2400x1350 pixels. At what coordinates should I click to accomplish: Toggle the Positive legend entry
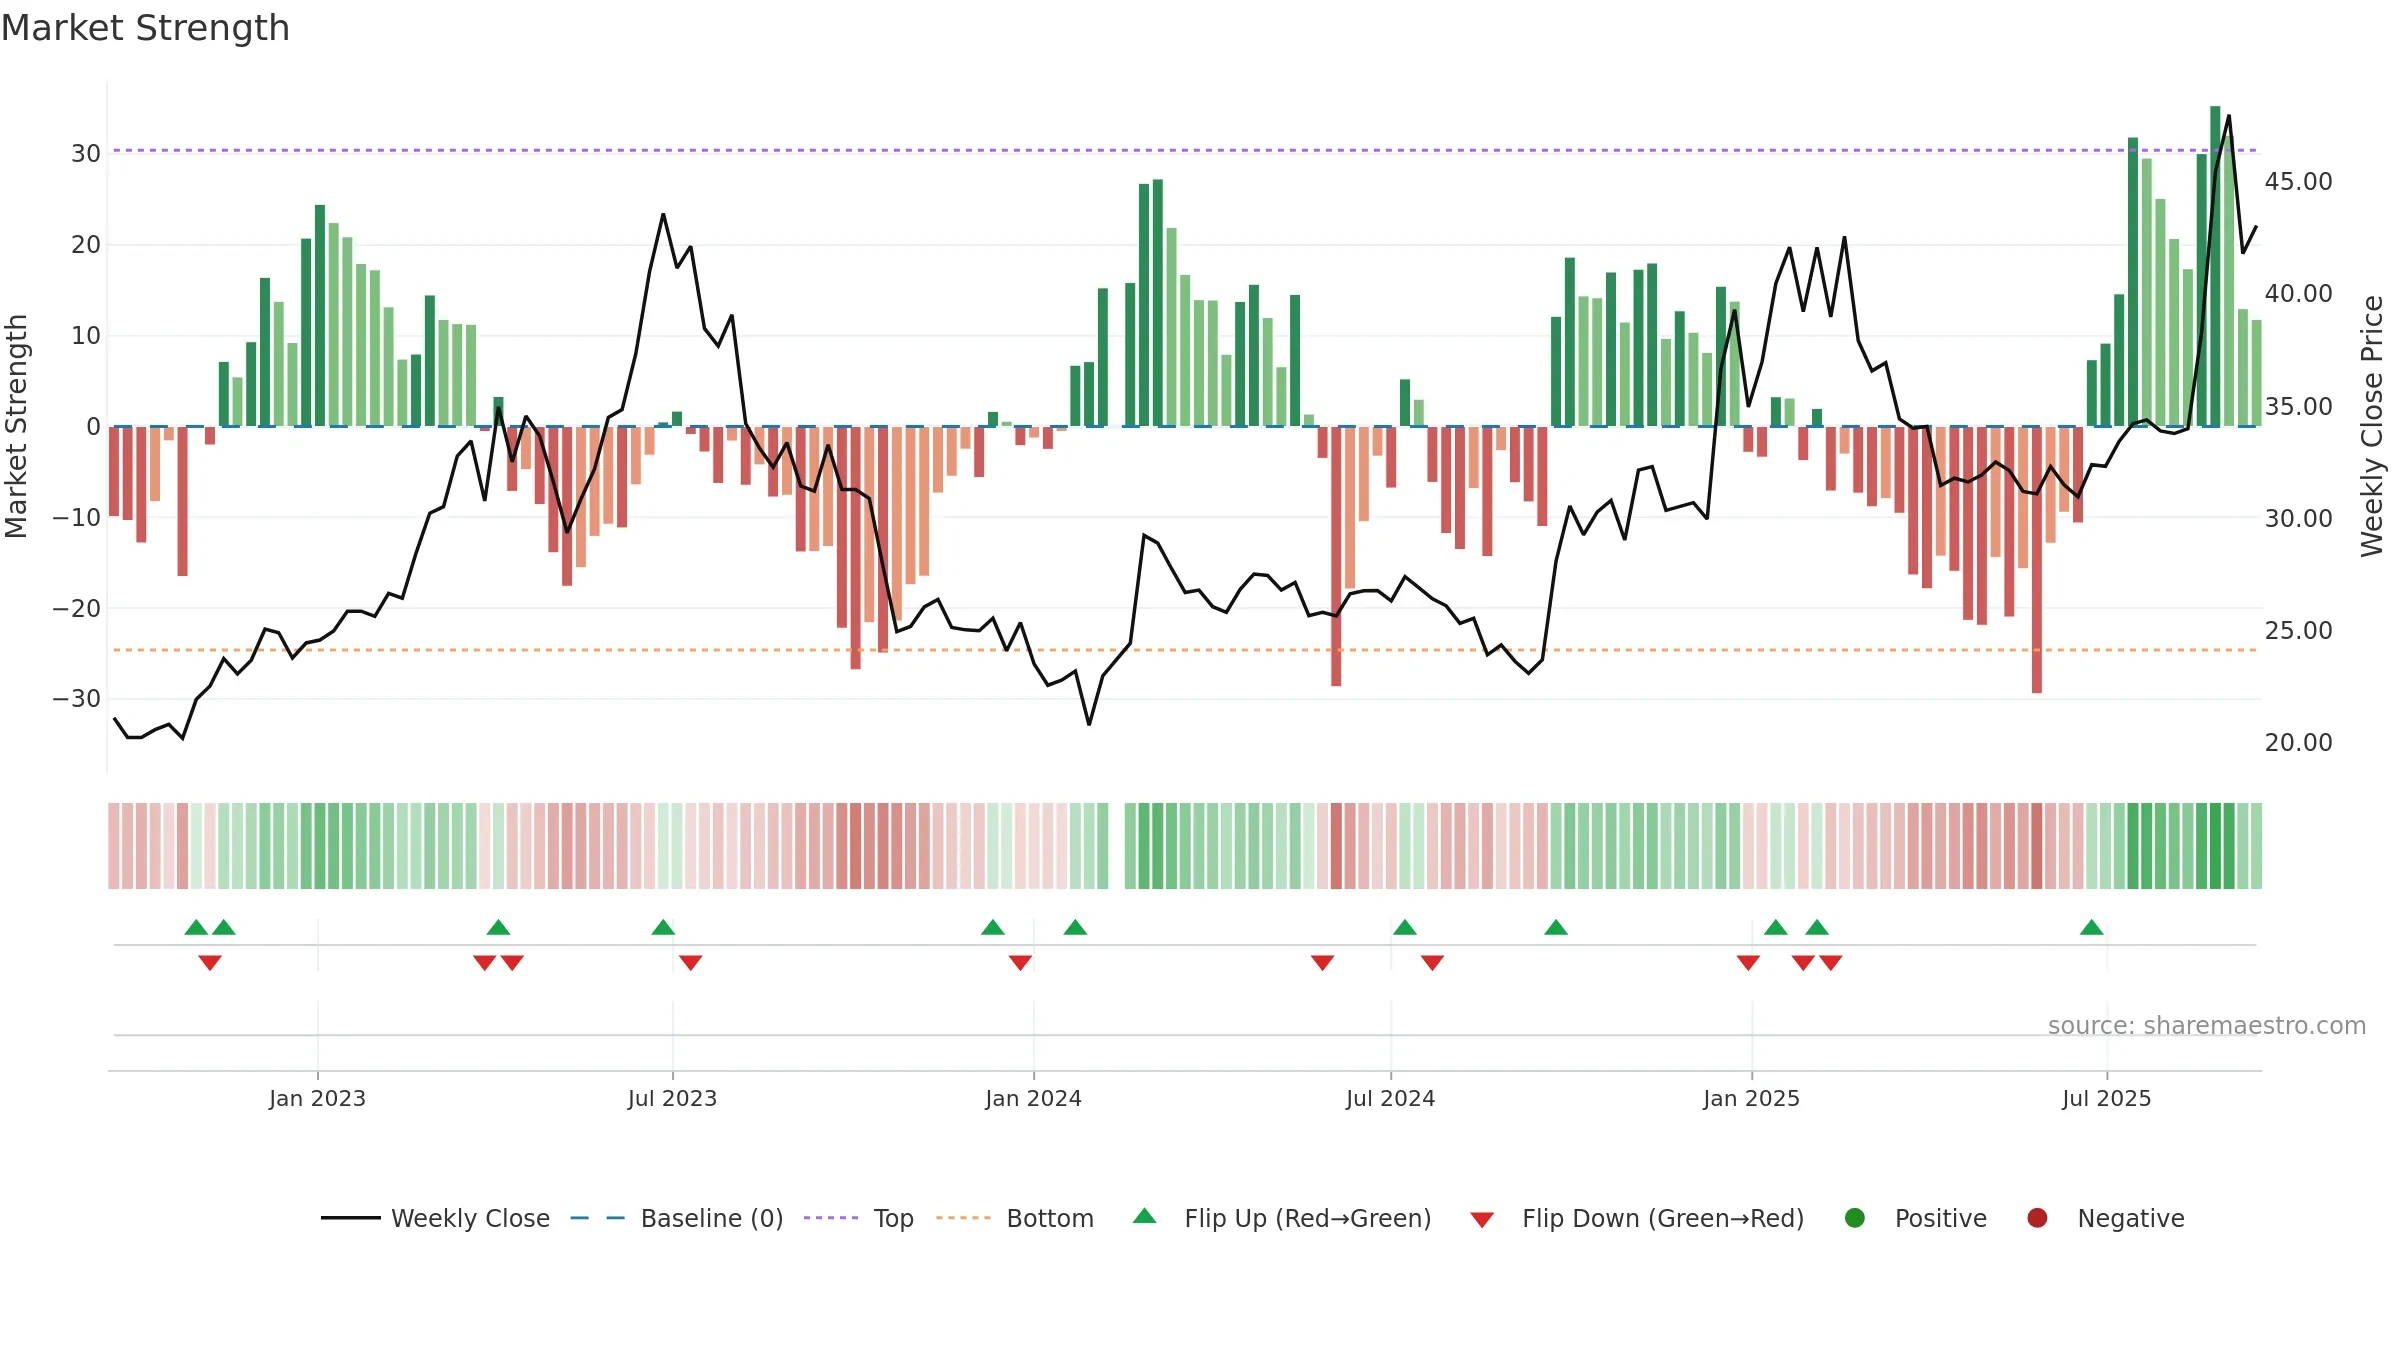(x=1915, y=1218)
